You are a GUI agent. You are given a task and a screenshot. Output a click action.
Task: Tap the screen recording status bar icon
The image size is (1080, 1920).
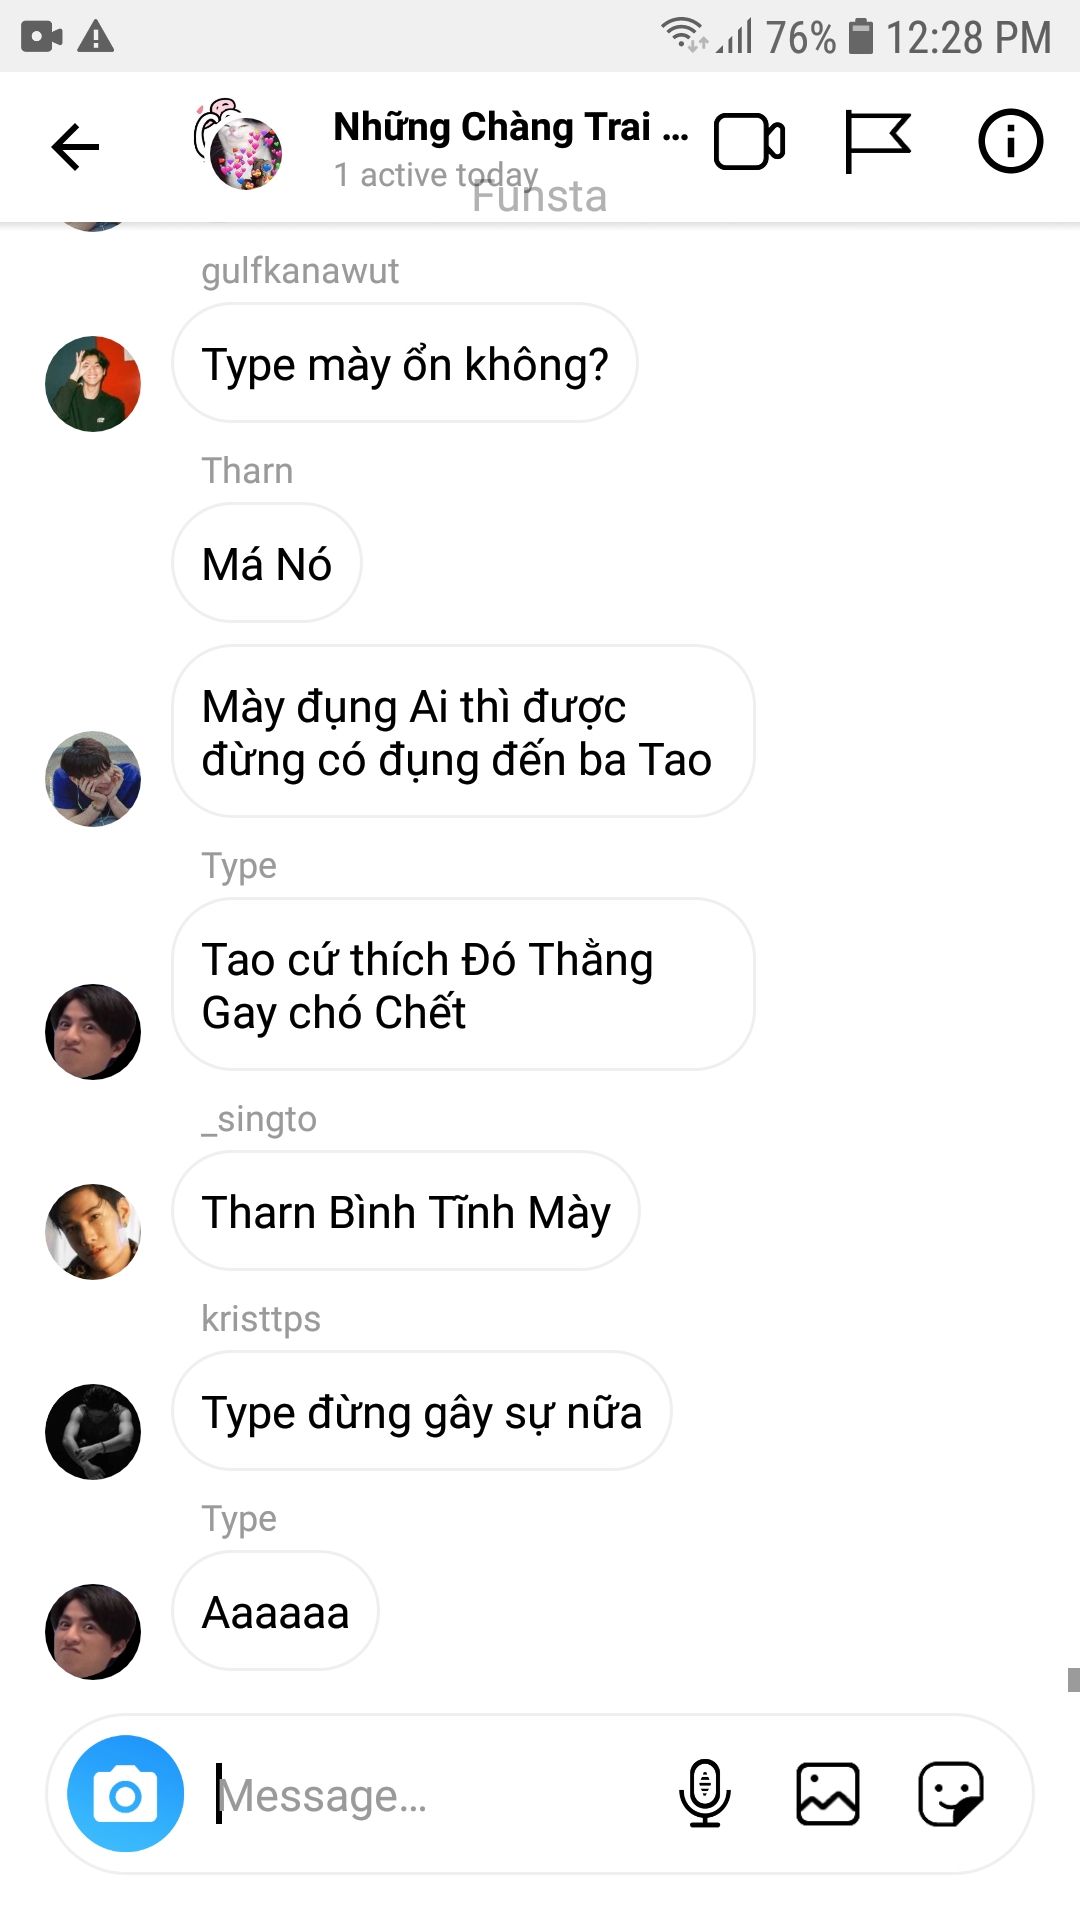click(41, 37)
